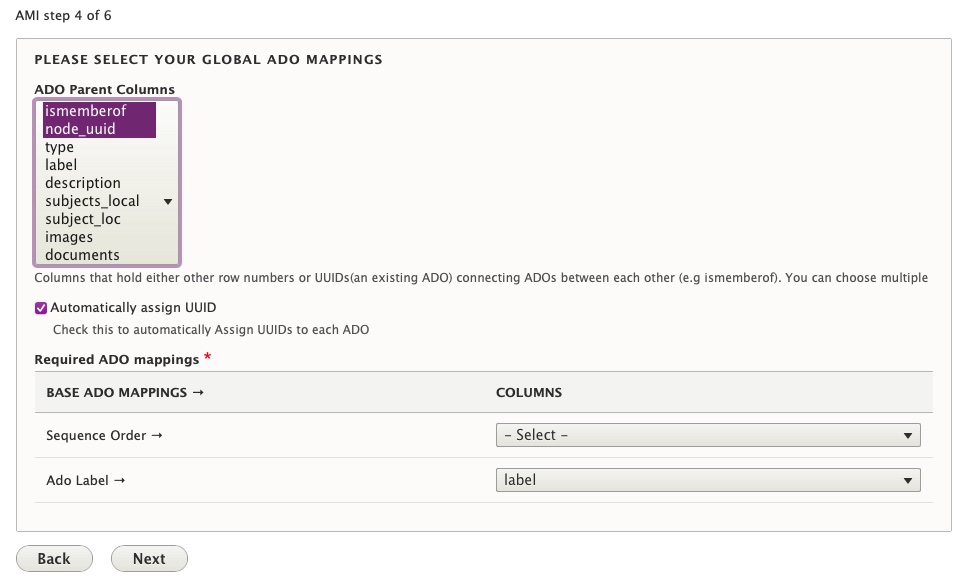Uncheck Automatically assign UUID checkbox
Screen dimensions: 964x582
point(41,308)
